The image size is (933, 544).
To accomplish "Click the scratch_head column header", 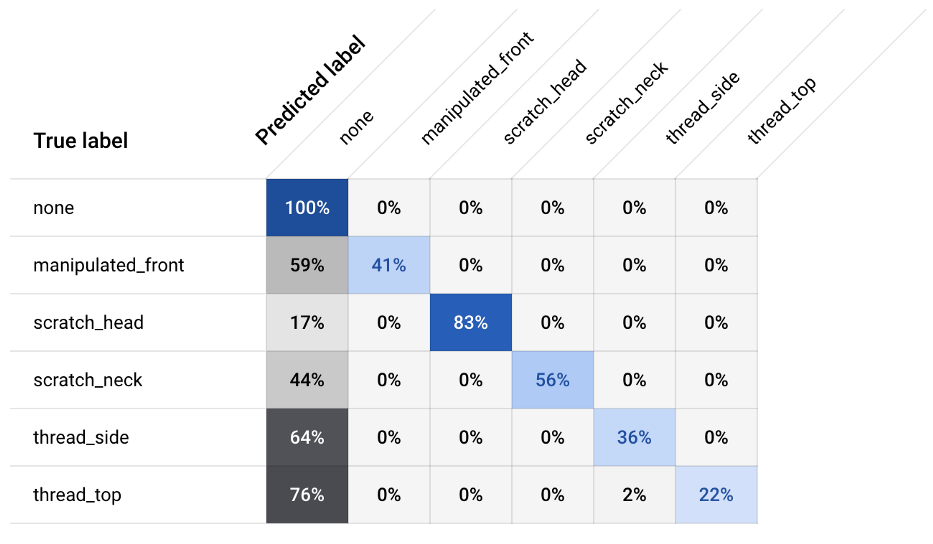I will pos(544,103).
